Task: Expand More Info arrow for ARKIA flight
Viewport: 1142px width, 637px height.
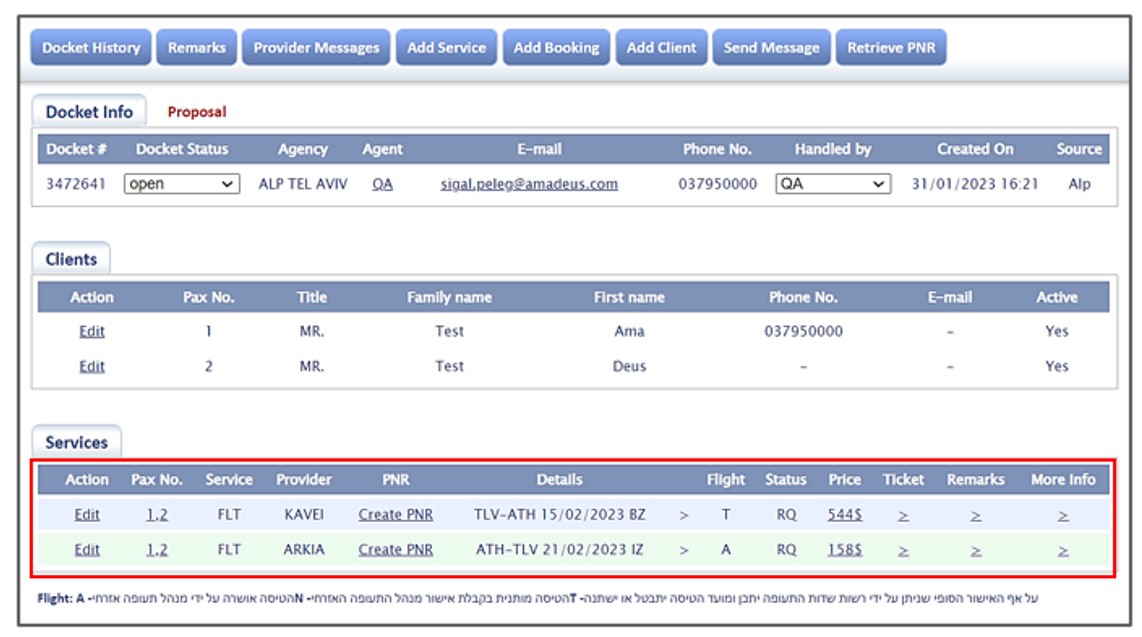Action: (1062, 550)
